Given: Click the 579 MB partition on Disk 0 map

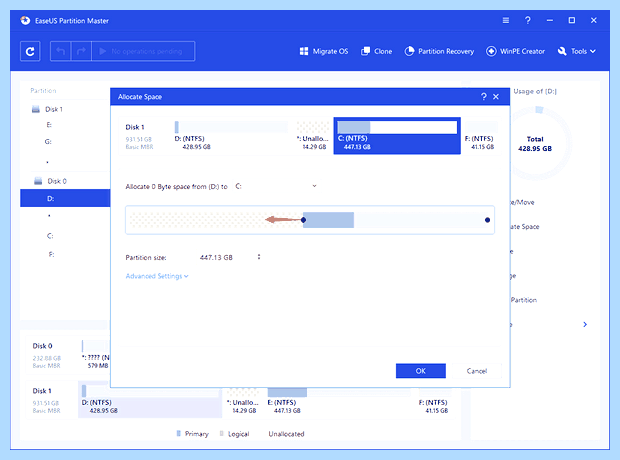Looking at the screenshot, I should (95, 354).
